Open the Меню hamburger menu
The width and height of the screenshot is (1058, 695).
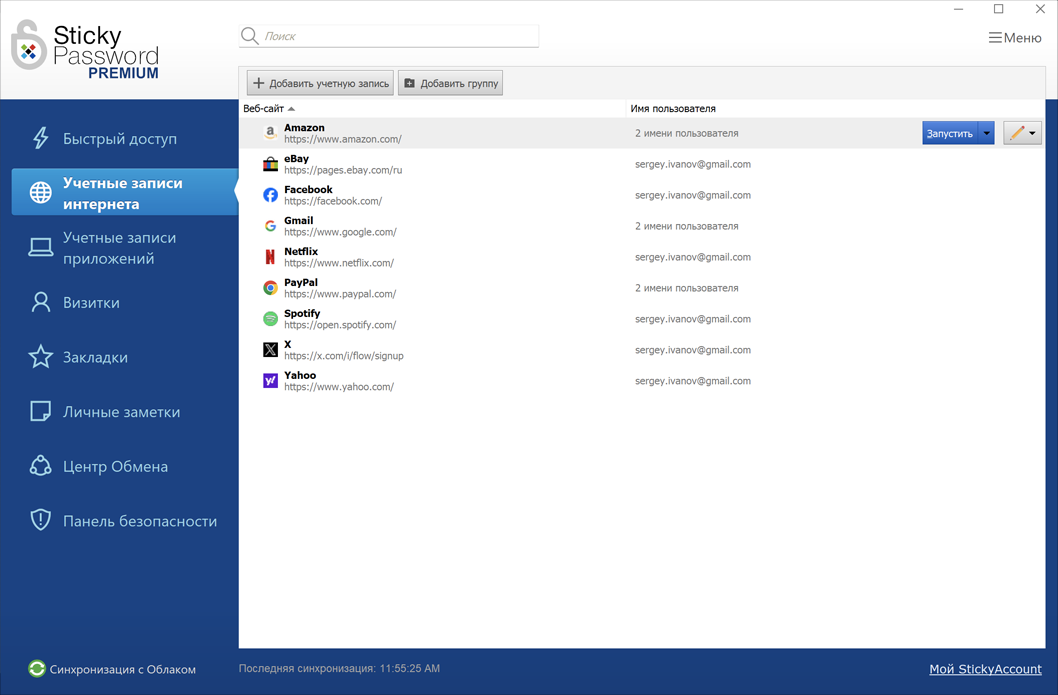click(1014, 38)
